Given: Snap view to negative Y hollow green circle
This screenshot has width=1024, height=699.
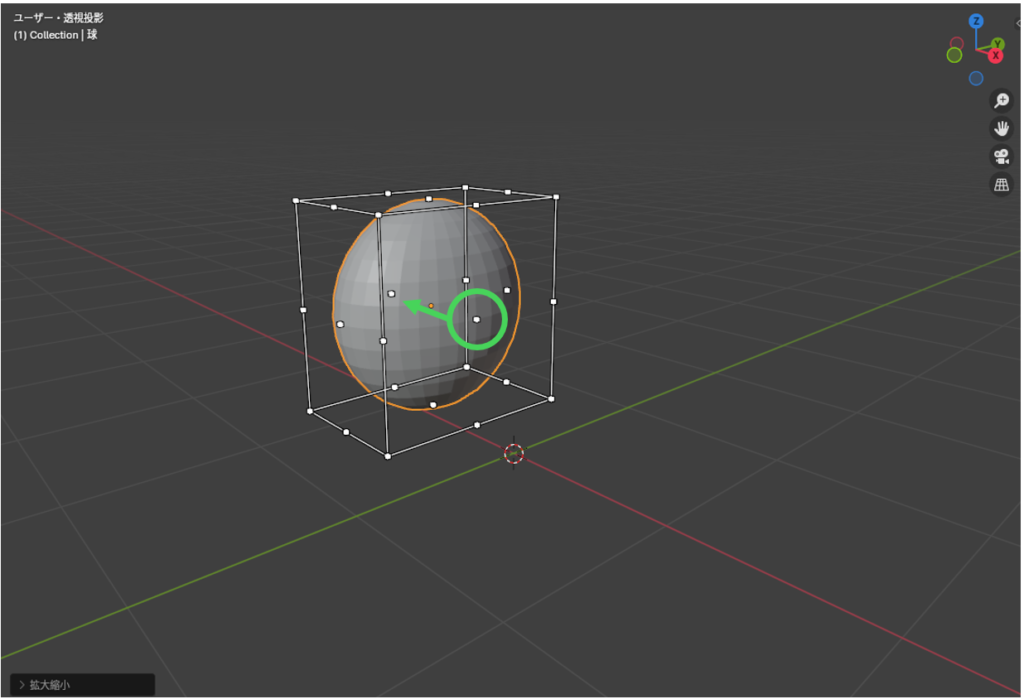Looking at the screenshot, I should click(x=954, y=56).
